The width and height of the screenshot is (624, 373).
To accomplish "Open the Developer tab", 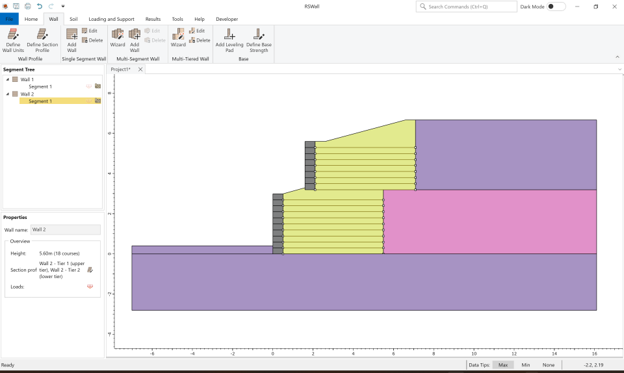I will coord(227,19).
